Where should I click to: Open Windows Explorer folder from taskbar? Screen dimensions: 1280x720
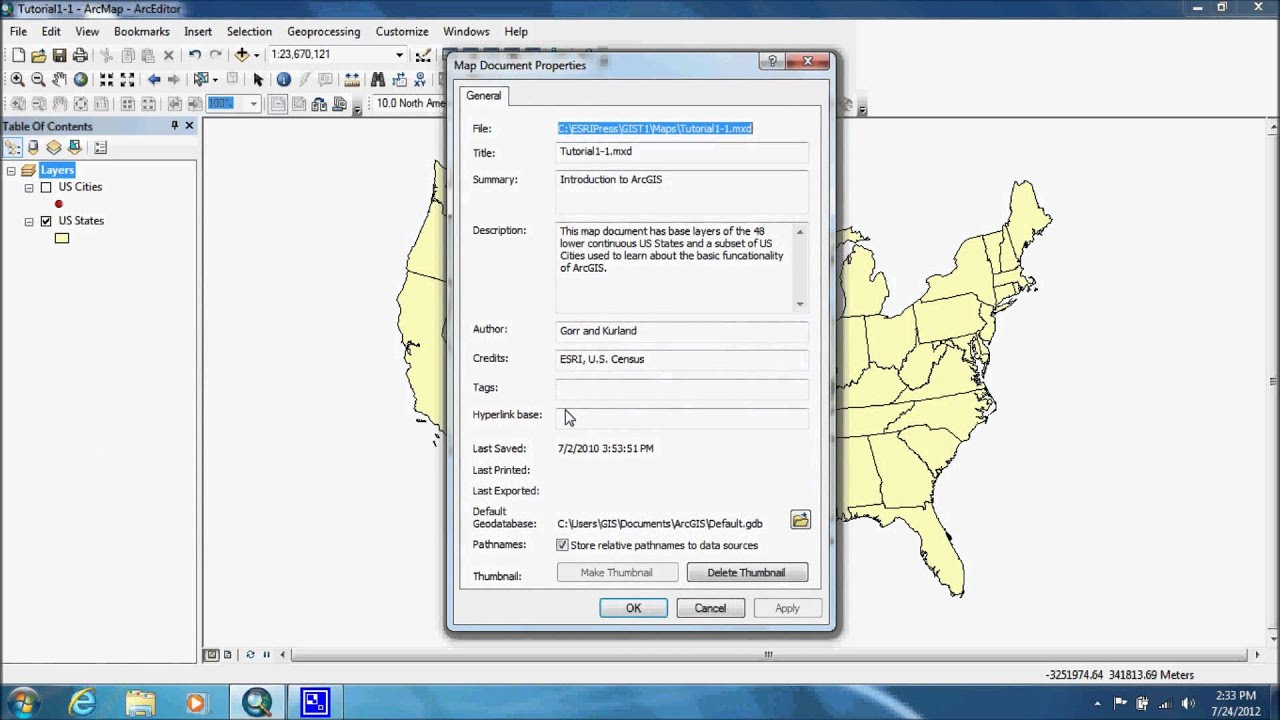coord(140,703)
